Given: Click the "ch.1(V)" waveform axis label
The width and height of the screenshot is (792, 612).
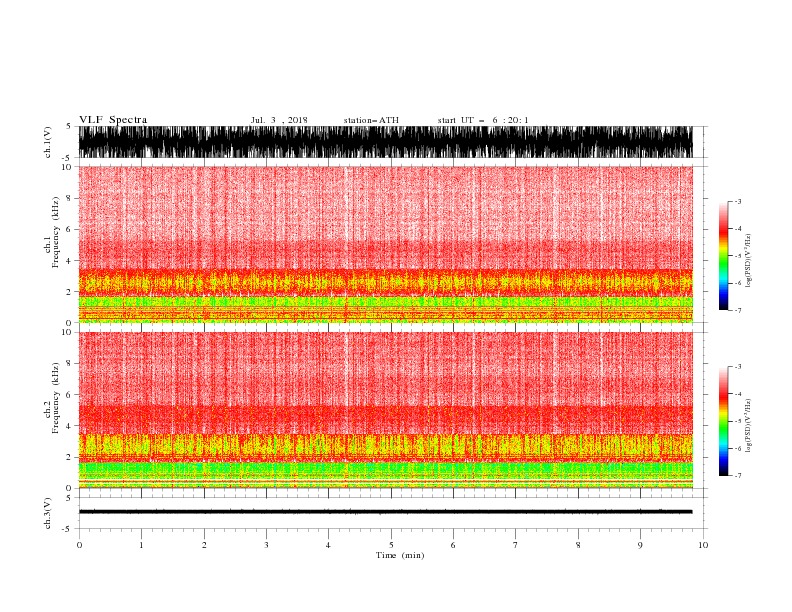Looking at the screenshot, I should click(48, 142).
